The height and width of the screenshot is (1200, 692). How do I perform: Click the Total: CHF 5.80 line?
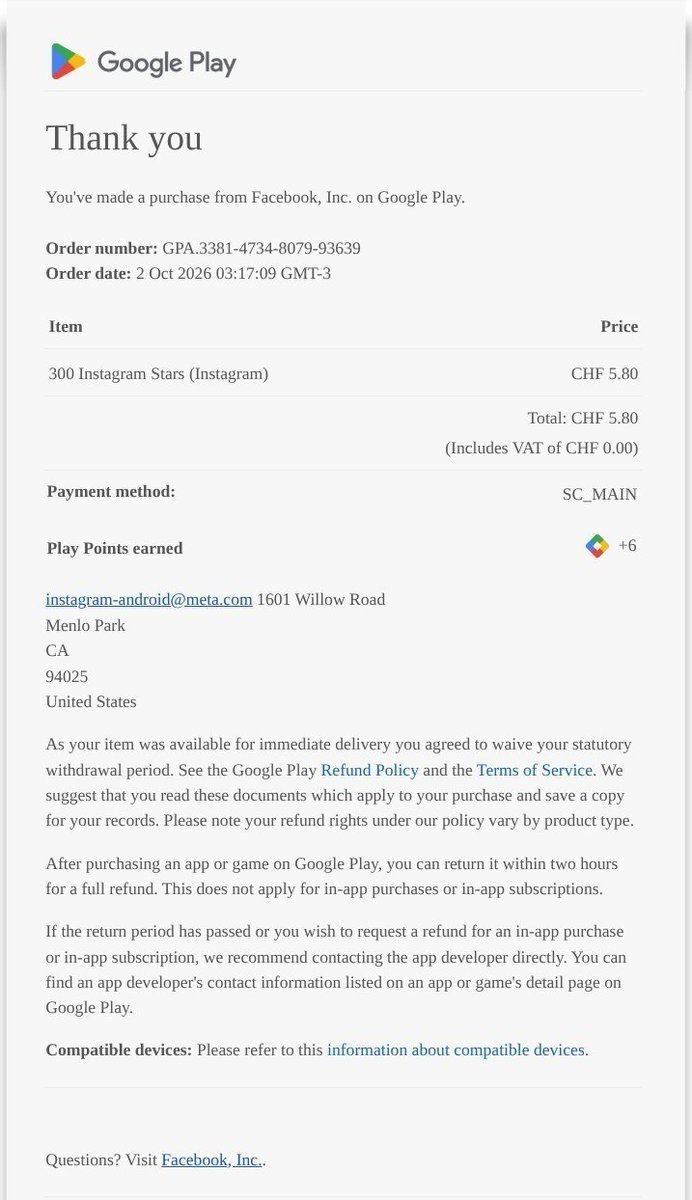pyautogui.click(x=583, y=418)
